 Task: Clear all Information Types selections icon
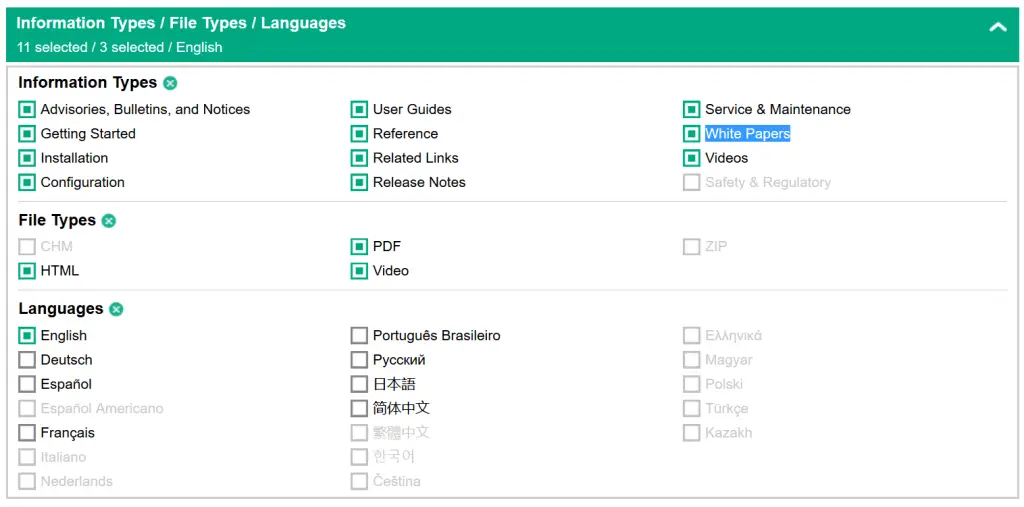[x=170, y=84]
